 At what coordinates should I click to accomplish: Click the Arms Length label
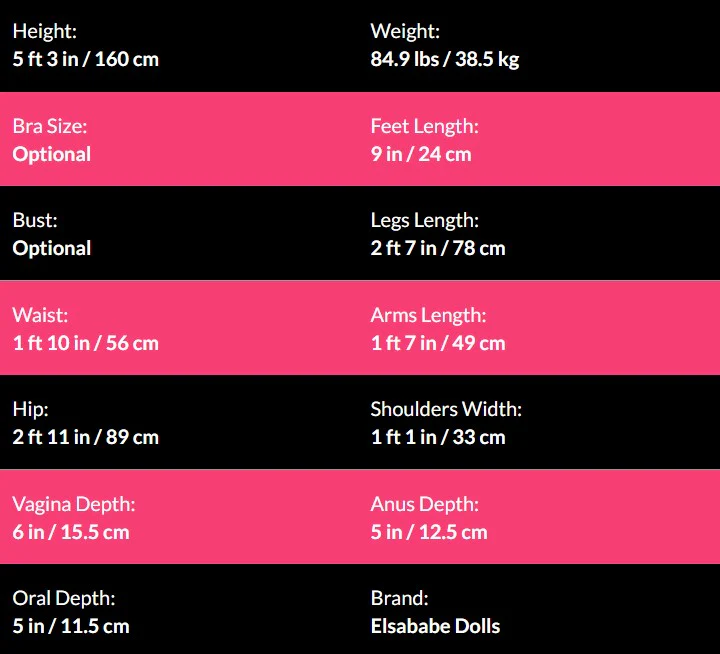(428, 315)
